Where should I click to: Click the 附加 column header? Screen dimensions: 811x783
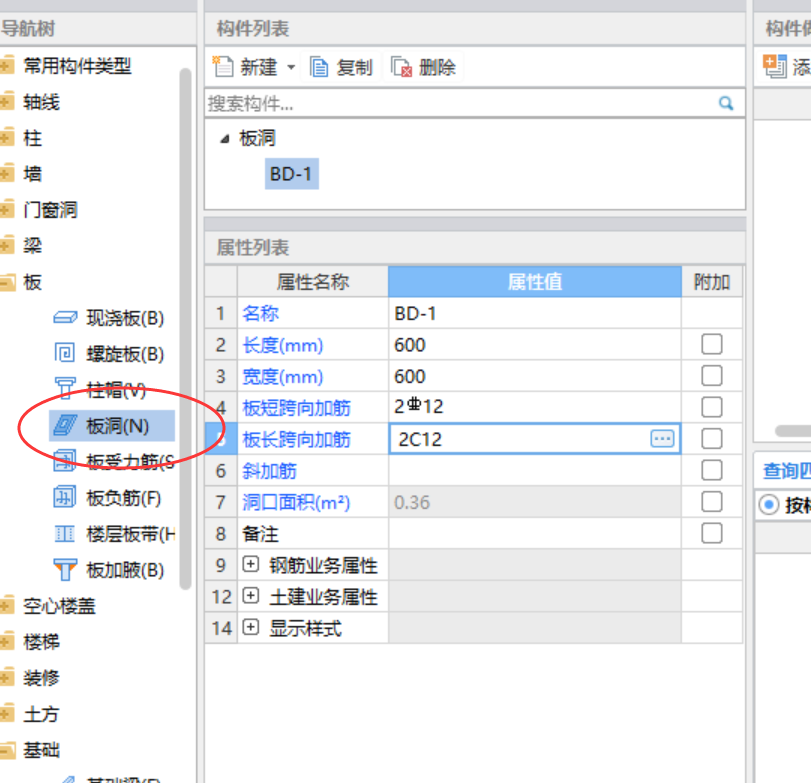[712, 282]
